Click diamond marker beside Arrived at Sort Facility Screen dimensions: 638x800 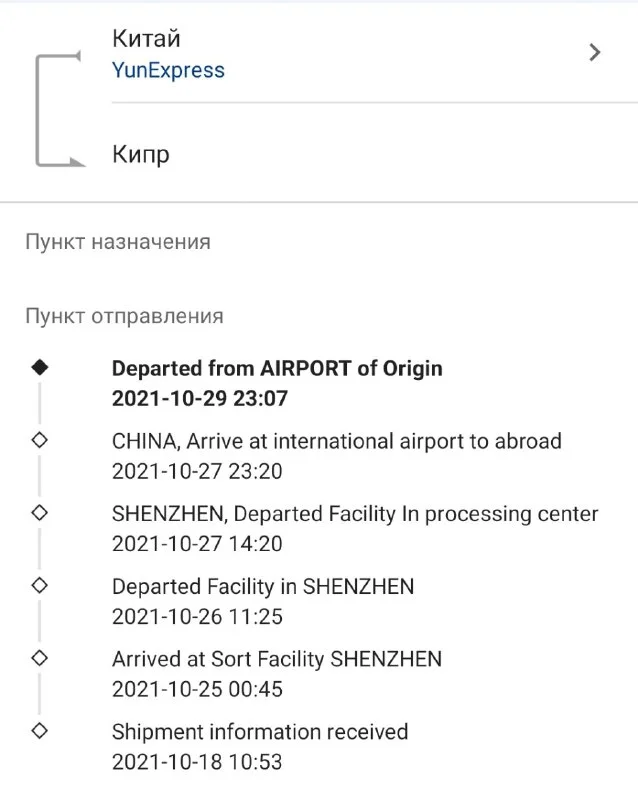click(40, 658)
